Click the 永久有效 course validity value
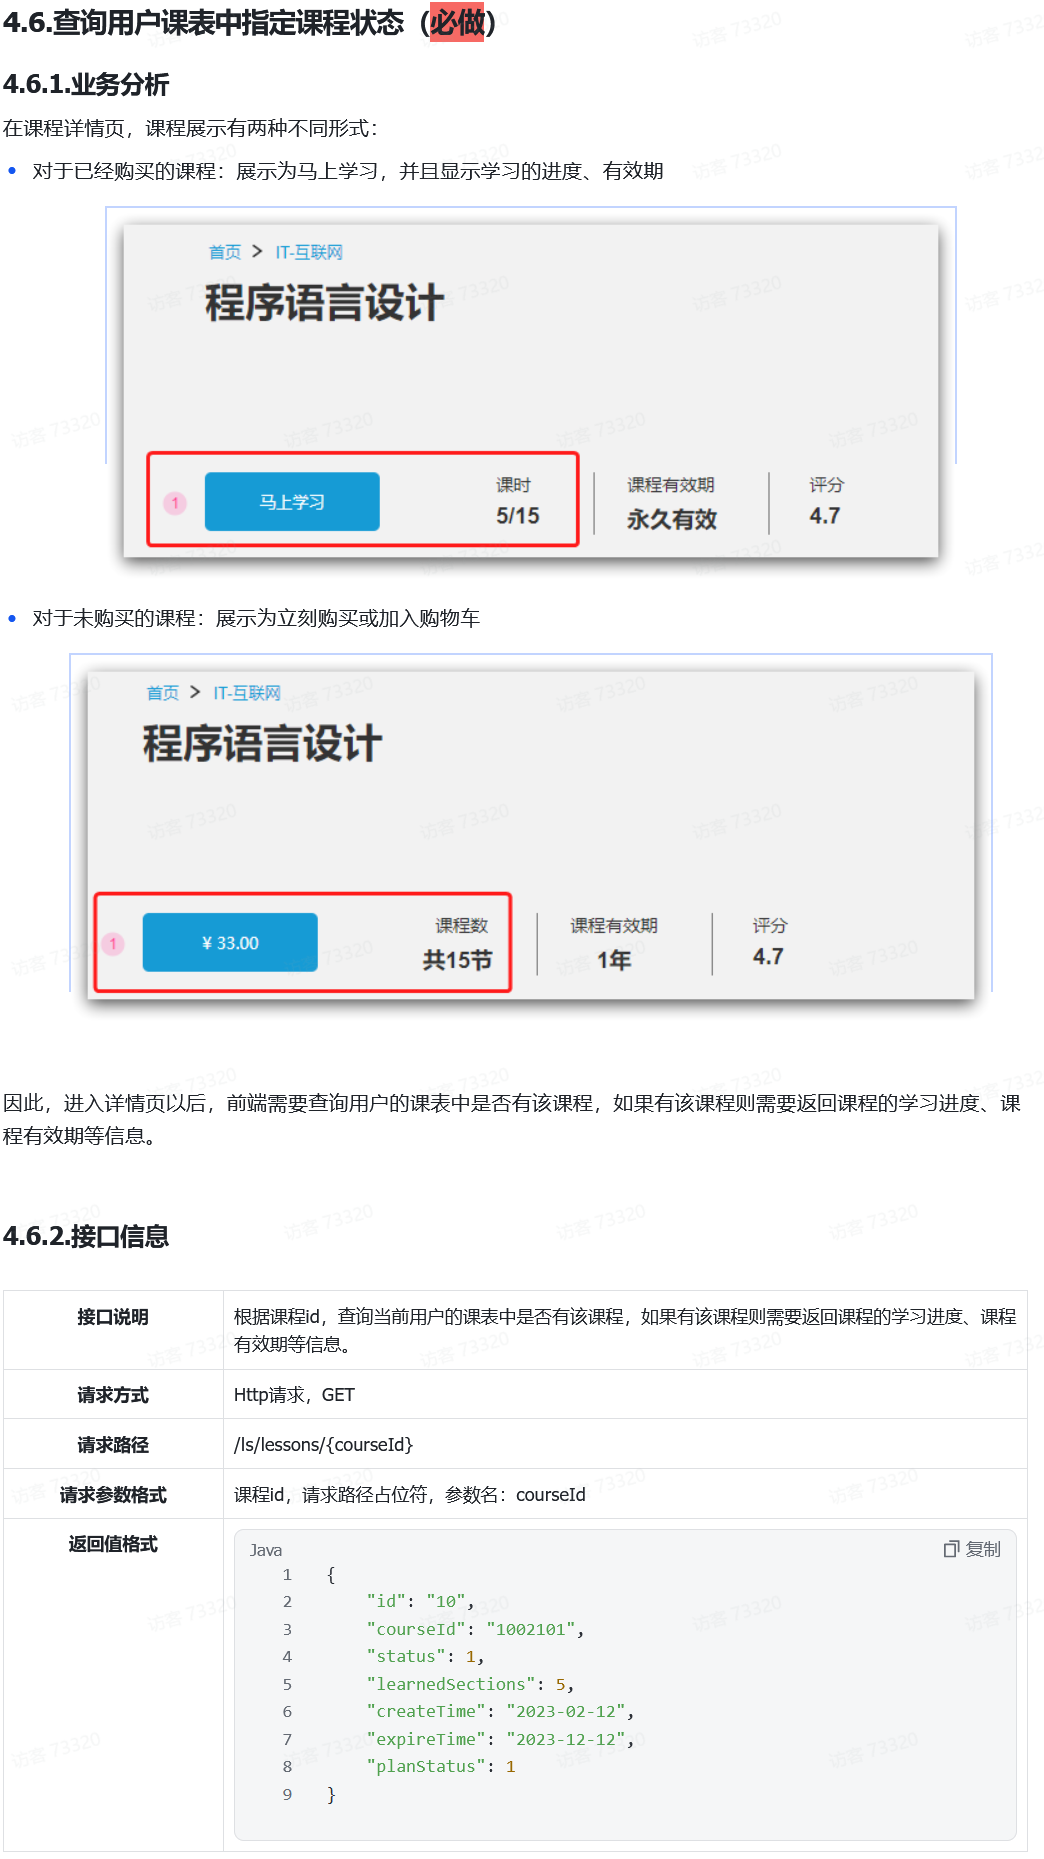 tap(672, 519)
